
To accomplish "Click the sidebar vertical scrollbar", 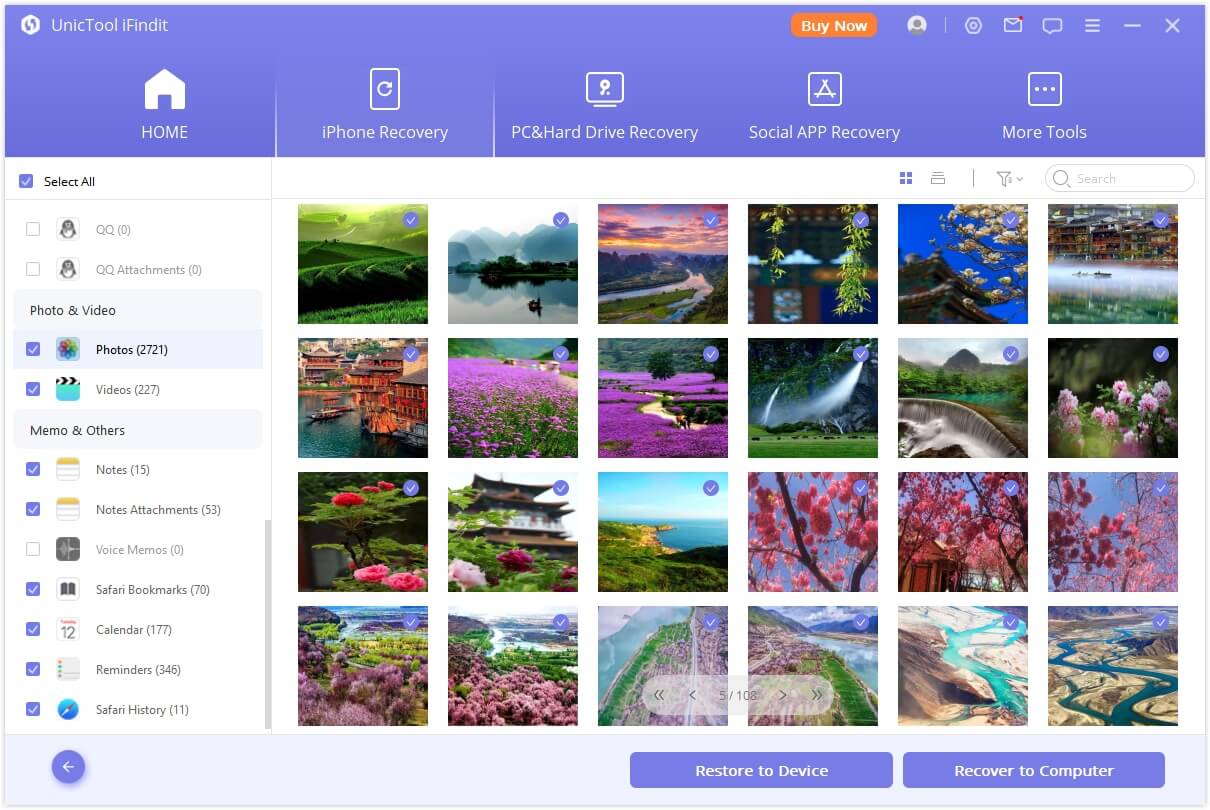I will coord(267,620).
